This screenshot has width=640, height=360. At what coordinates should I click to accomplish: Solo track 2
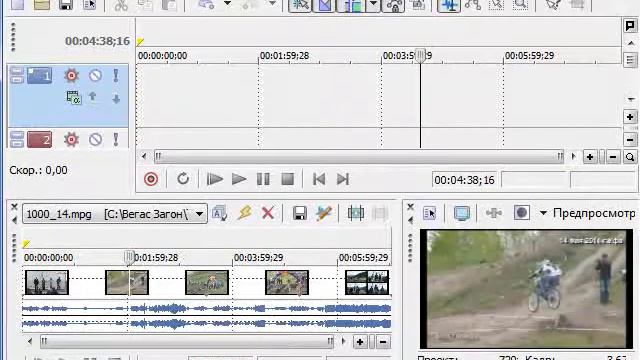coord(116,140)
